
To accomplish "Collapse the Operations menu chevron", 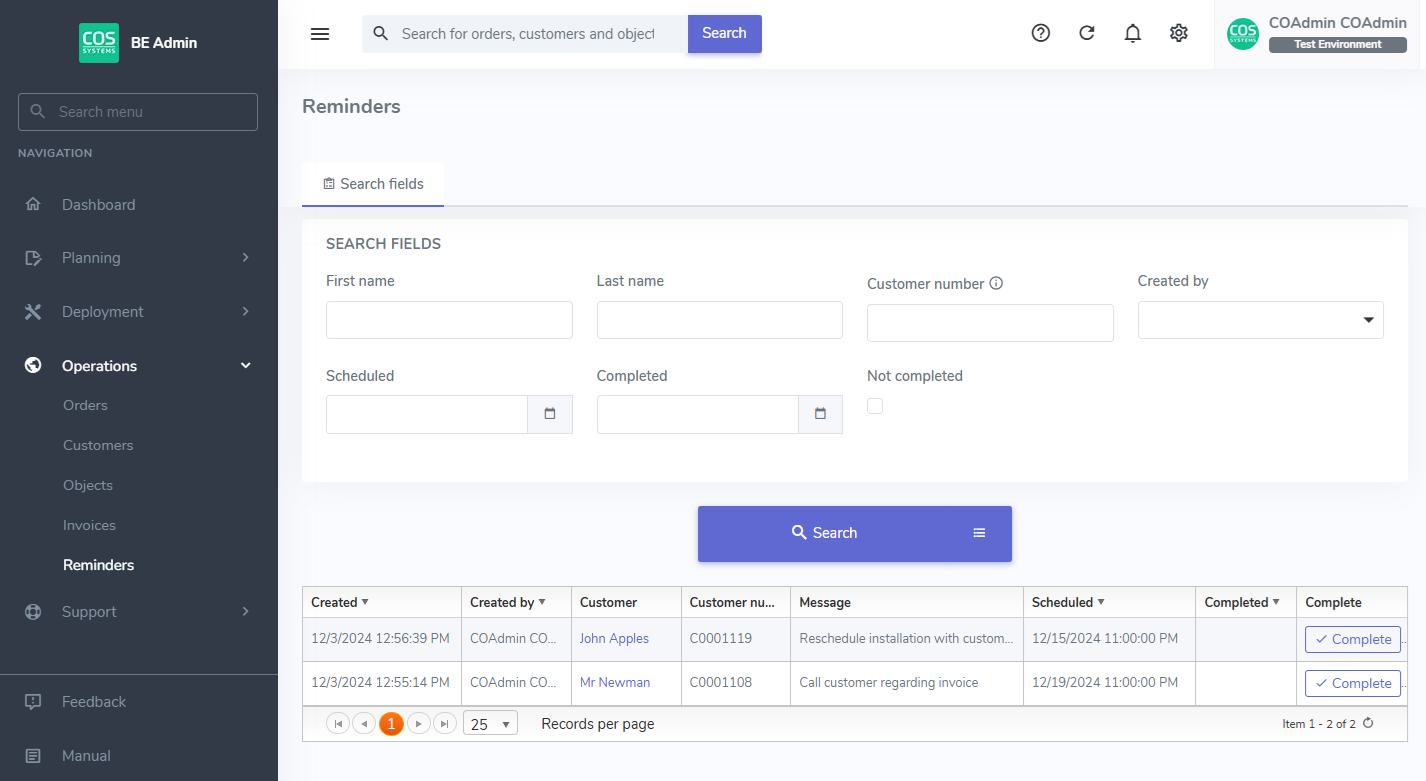I will 245,366.
